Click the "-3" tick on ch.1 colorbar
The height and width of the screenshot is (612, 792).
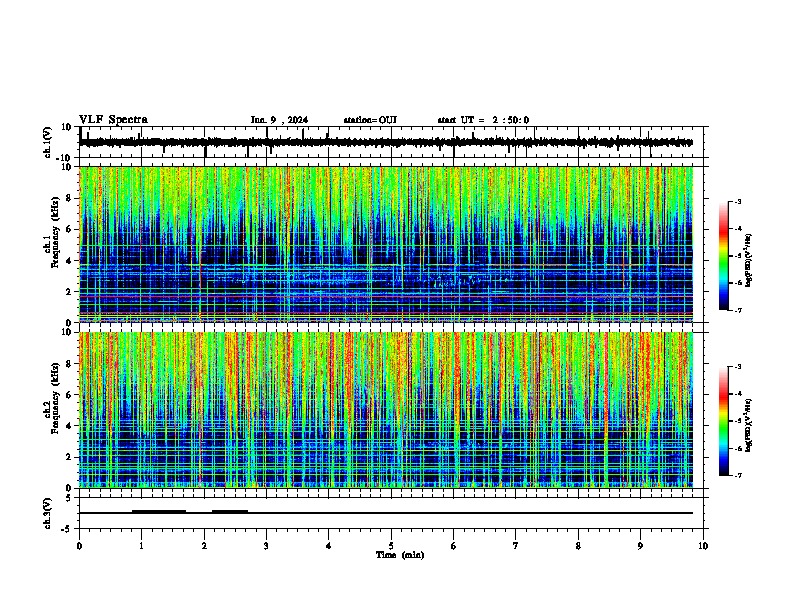pyautogui.click(x=737, y=201)
